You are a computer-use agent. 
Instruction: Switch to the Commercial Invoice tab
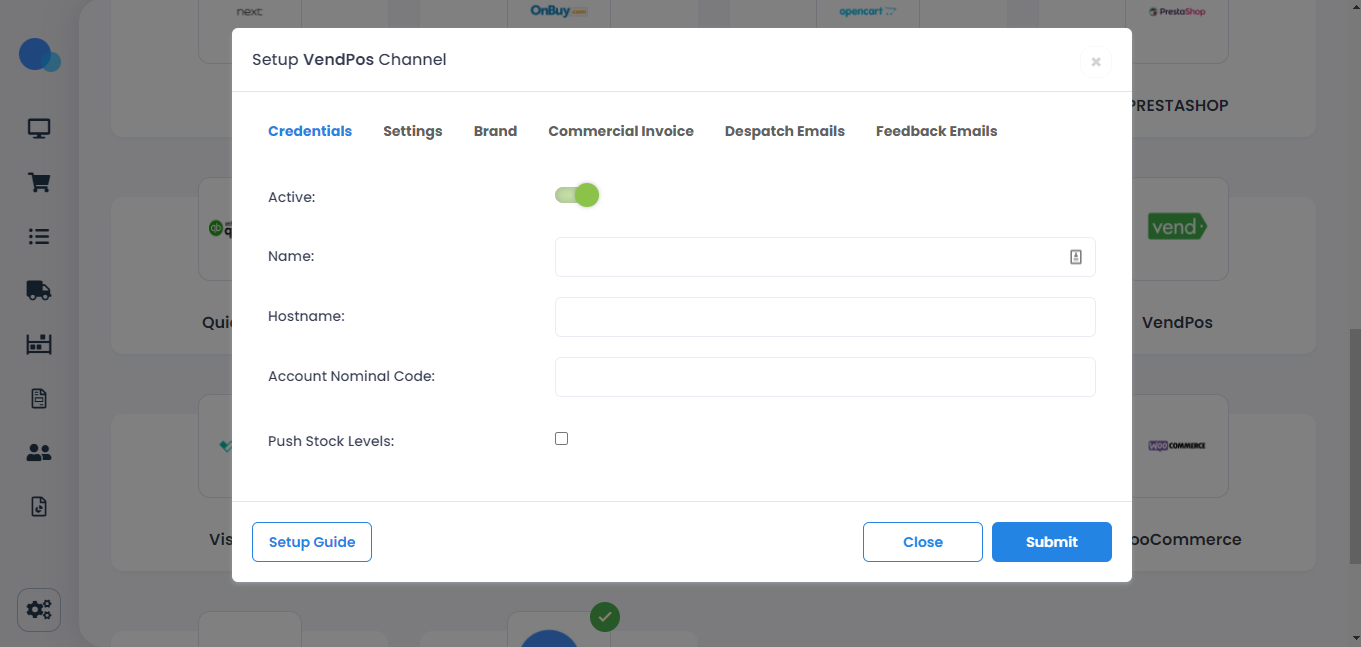pos(621,131)
